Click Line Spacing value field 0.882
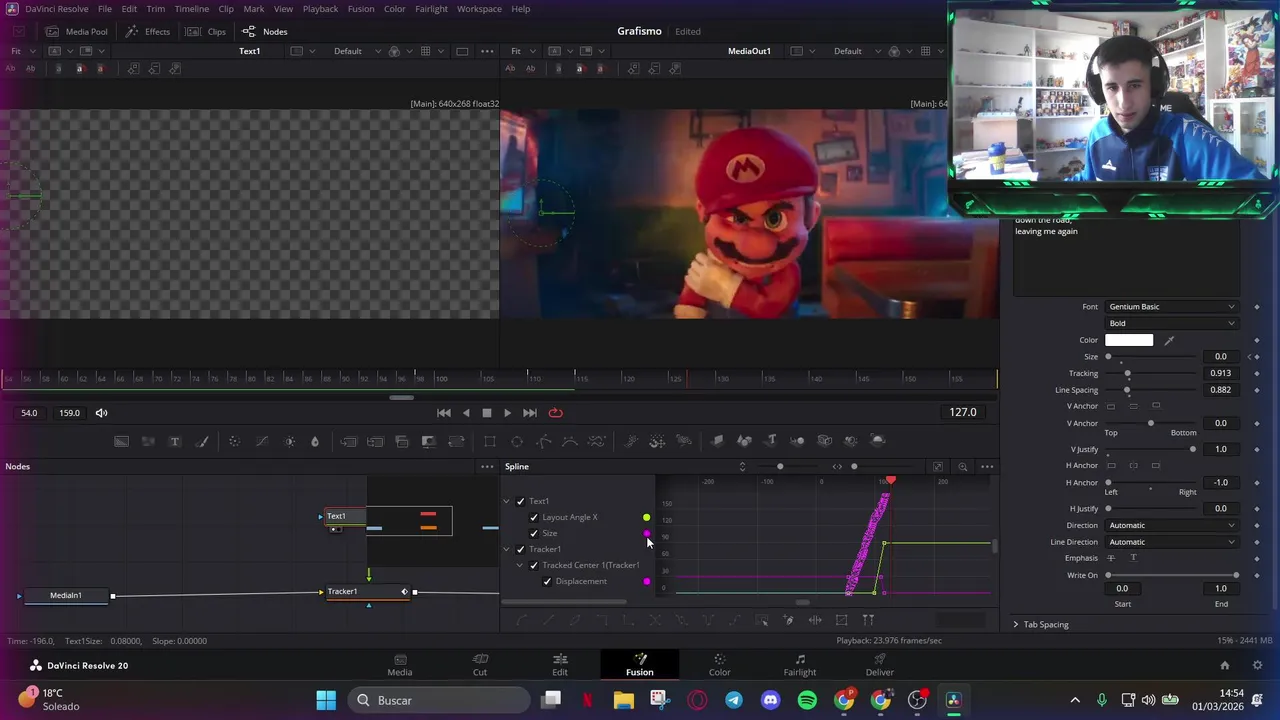 [1220, 391]
